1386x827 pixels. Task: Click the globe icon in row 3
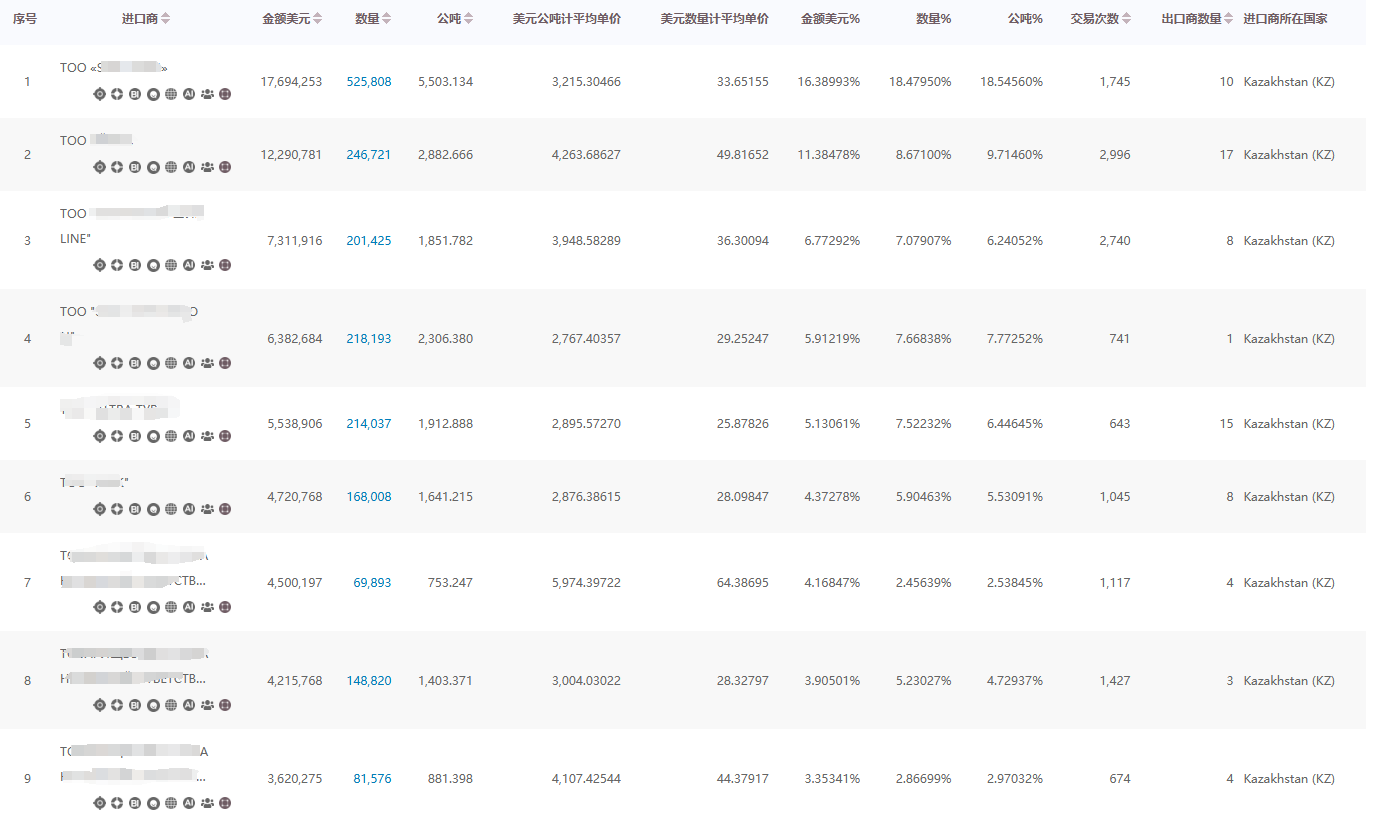171,265
